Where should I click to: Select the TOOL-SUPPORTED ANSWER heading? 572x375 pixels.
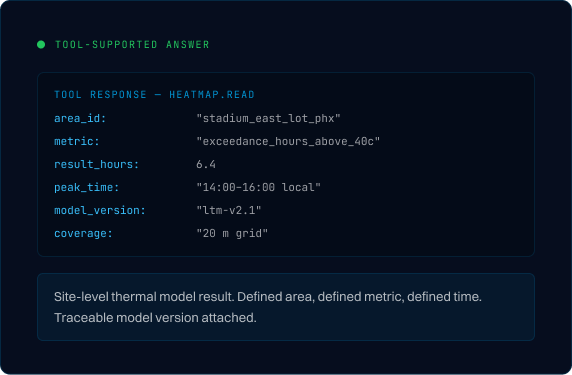point(132,45)
